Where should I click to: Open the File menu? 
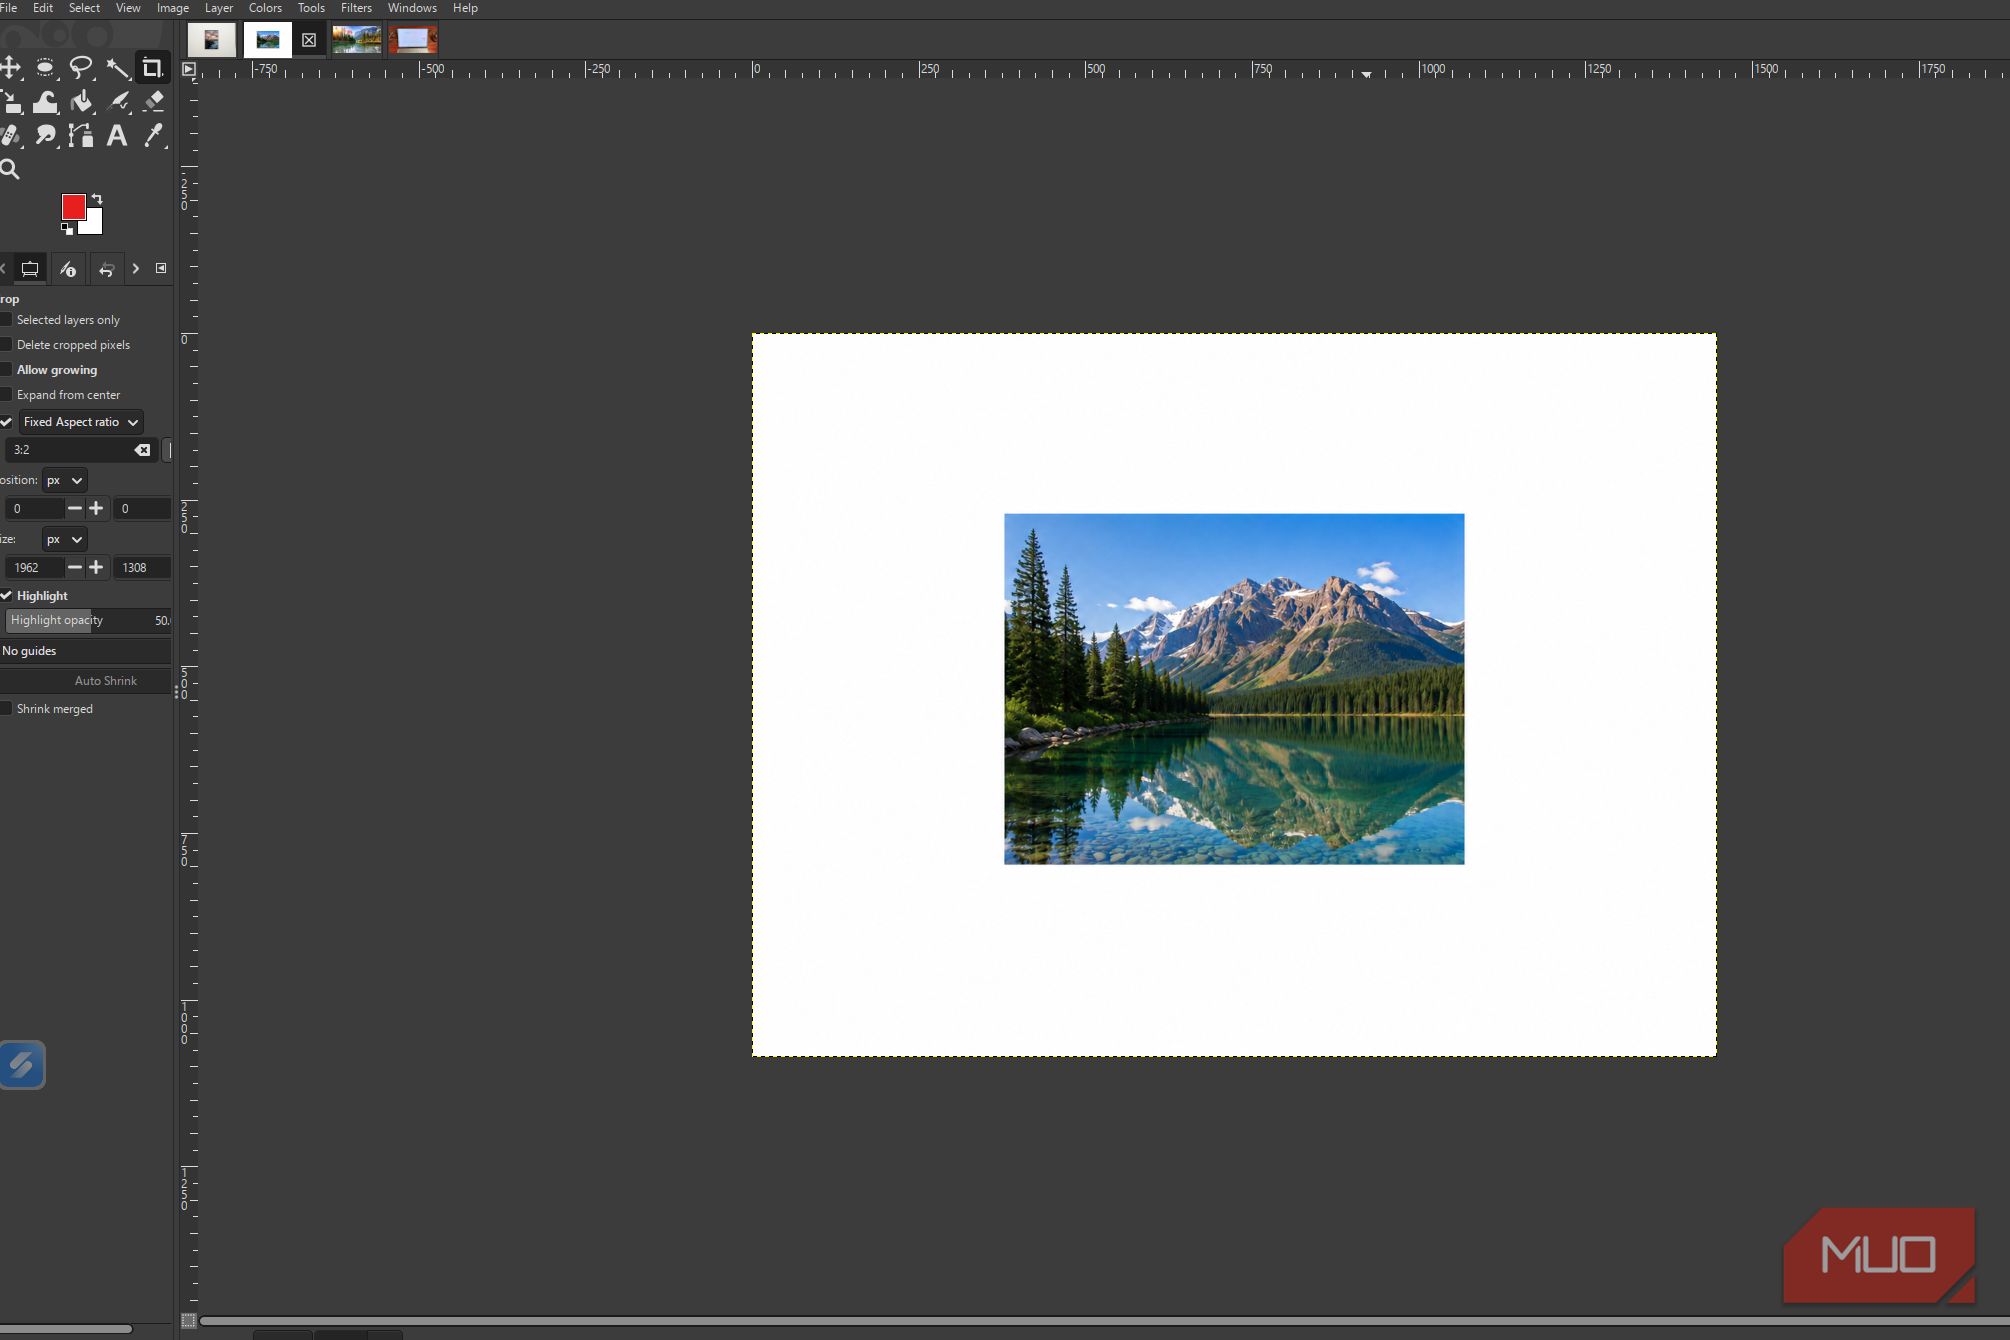[x=9, y=8]
